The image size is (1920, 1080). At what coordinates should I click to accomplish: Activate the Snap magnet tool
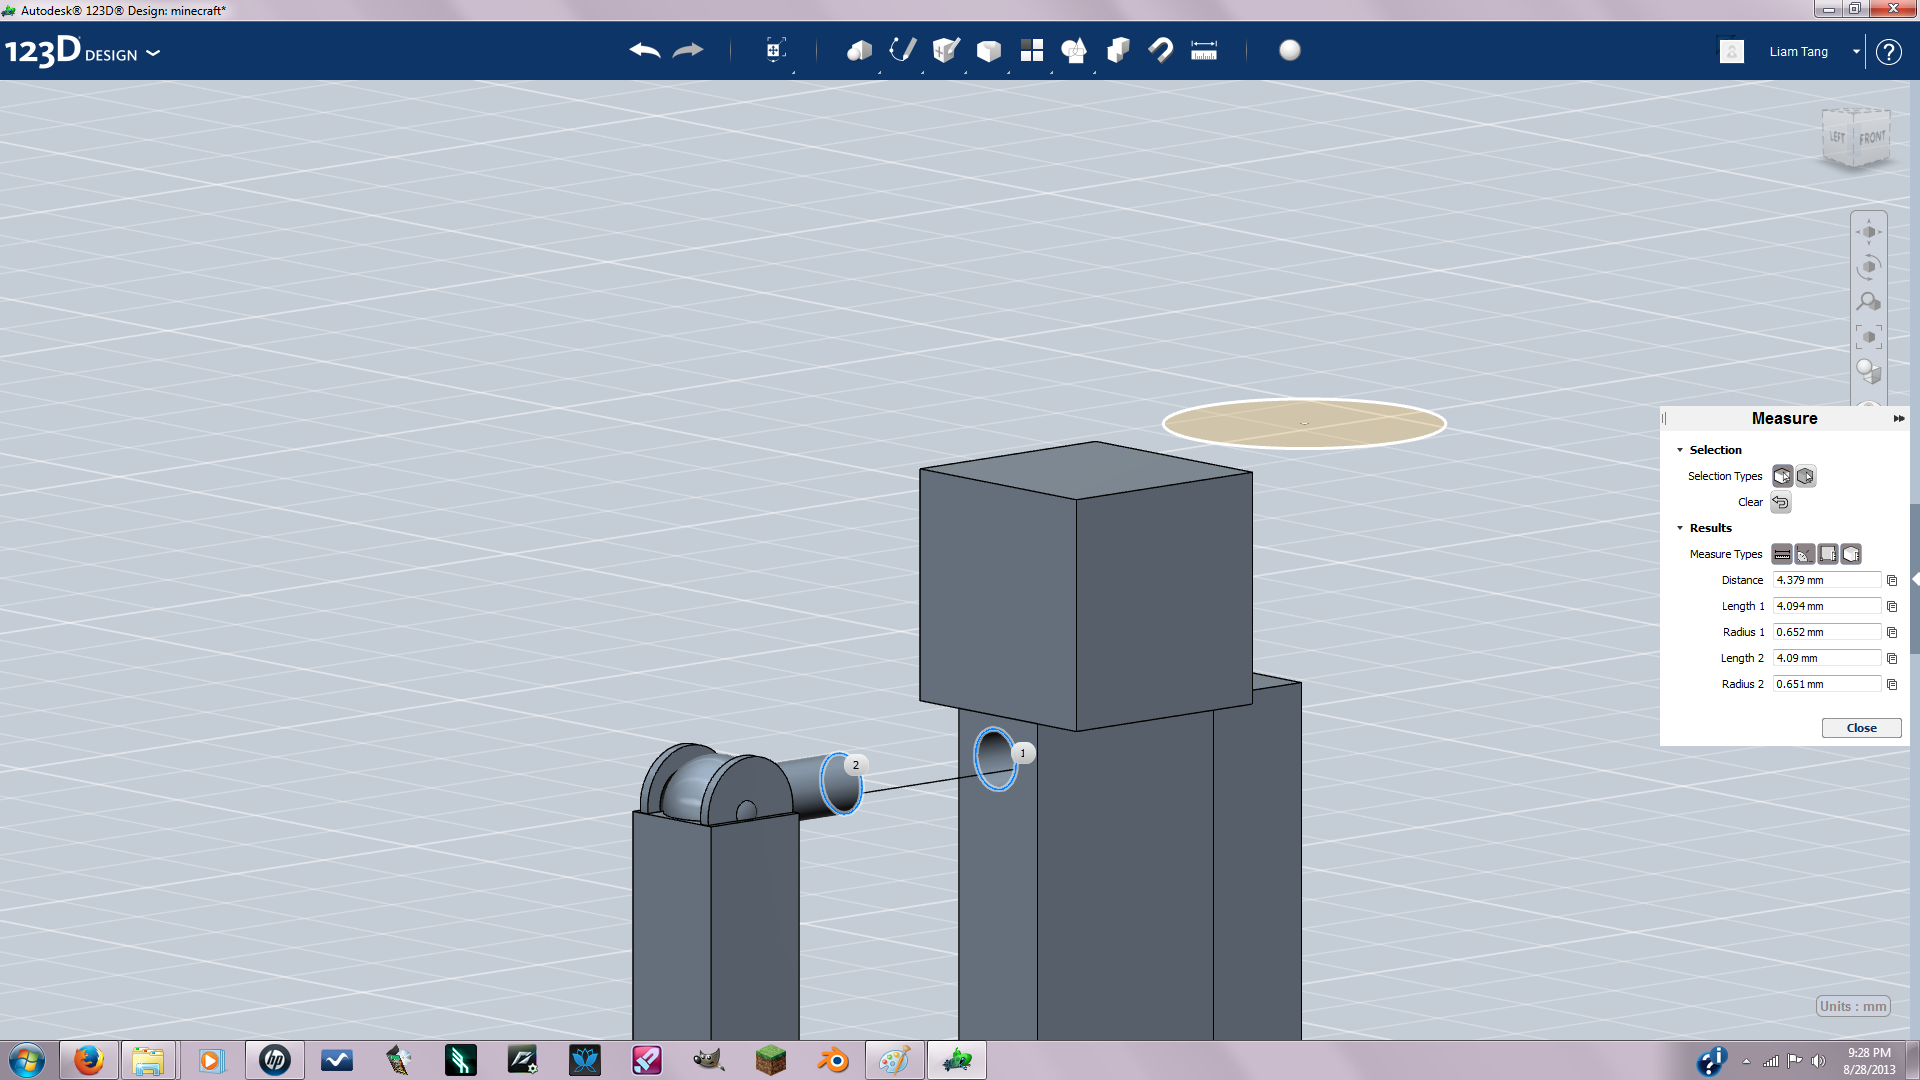click(x=1161, y=50)
